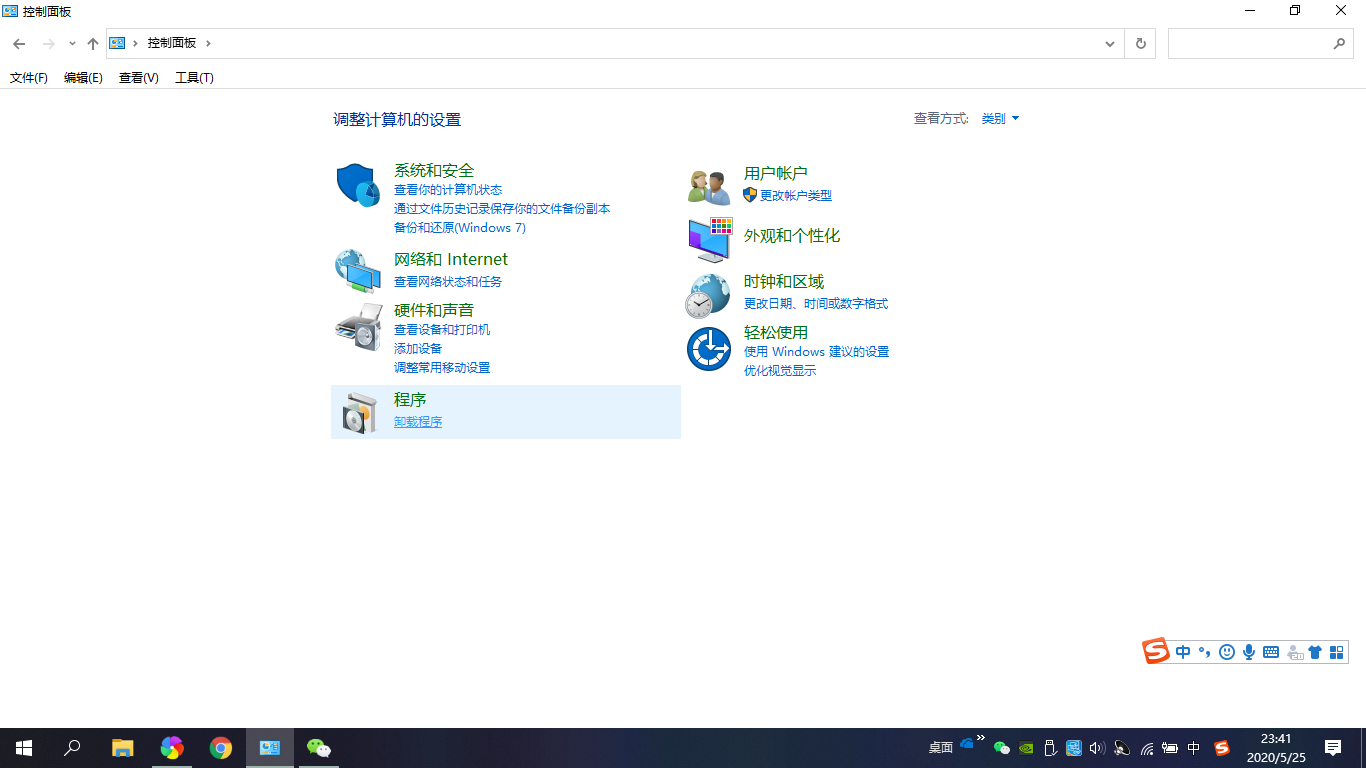Click the 卸载程序 link
Image resolution: width=1366 pixels, height=768 pixels.
417,421
